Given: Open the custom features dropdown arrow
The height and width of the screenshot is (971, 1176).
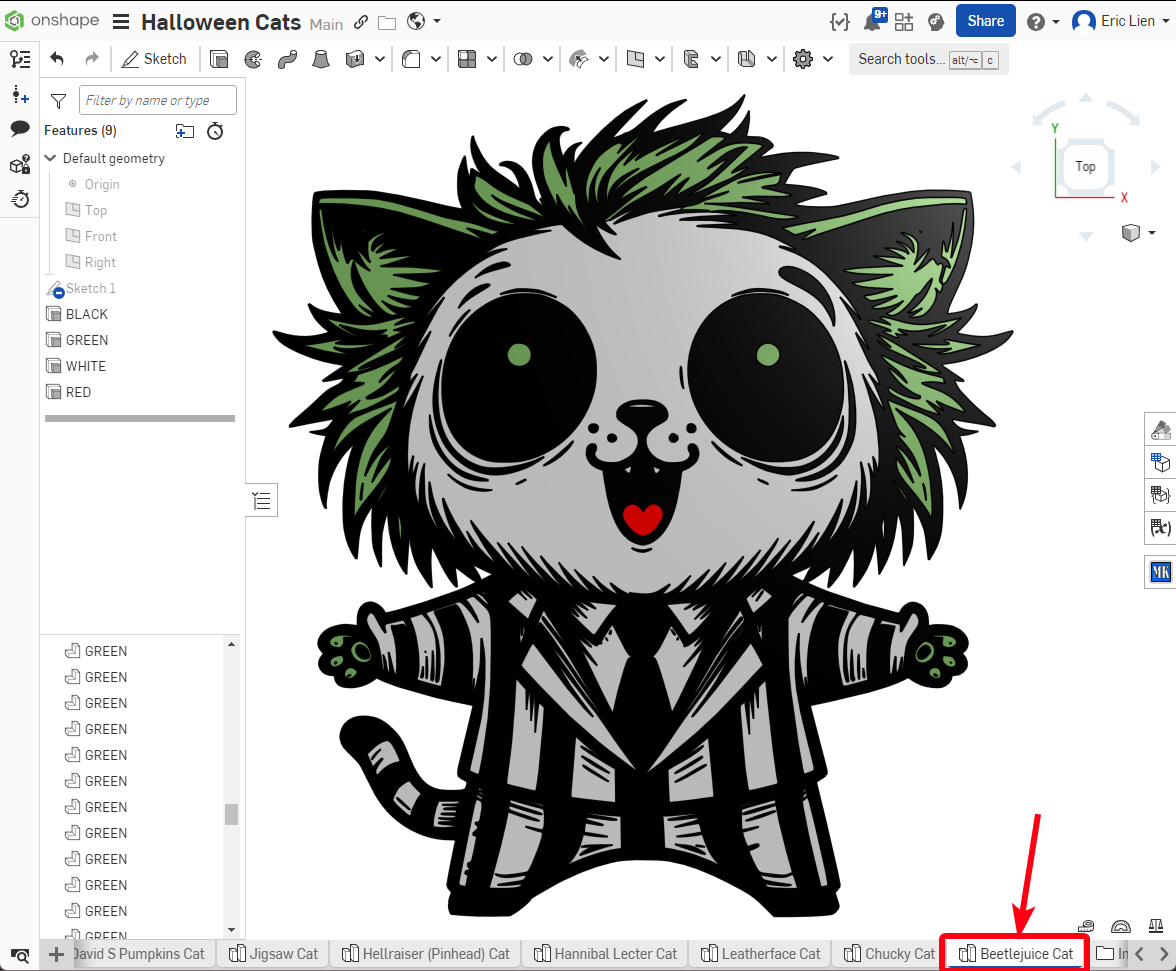Looking at the screenshot, I should tap(828, 59).
